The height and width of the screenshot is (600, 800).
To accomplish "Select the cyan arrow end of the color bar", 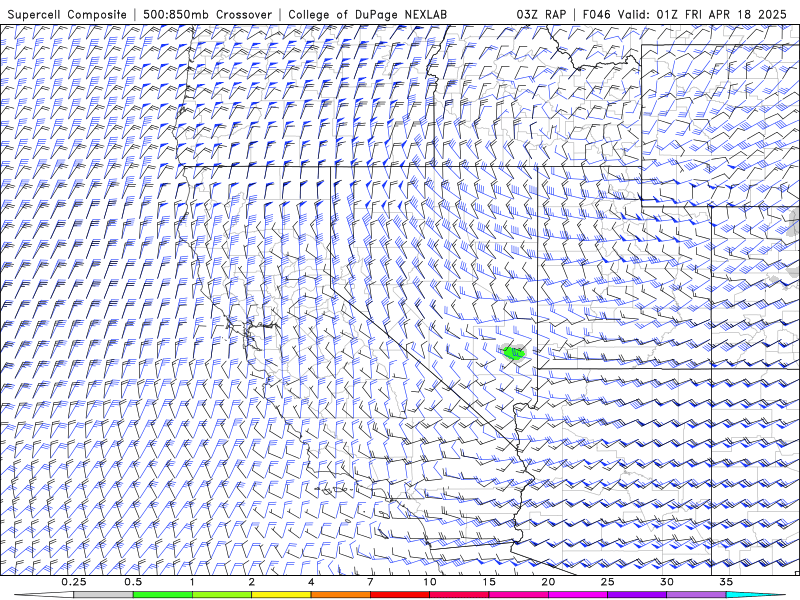I will tap(756, 595).
